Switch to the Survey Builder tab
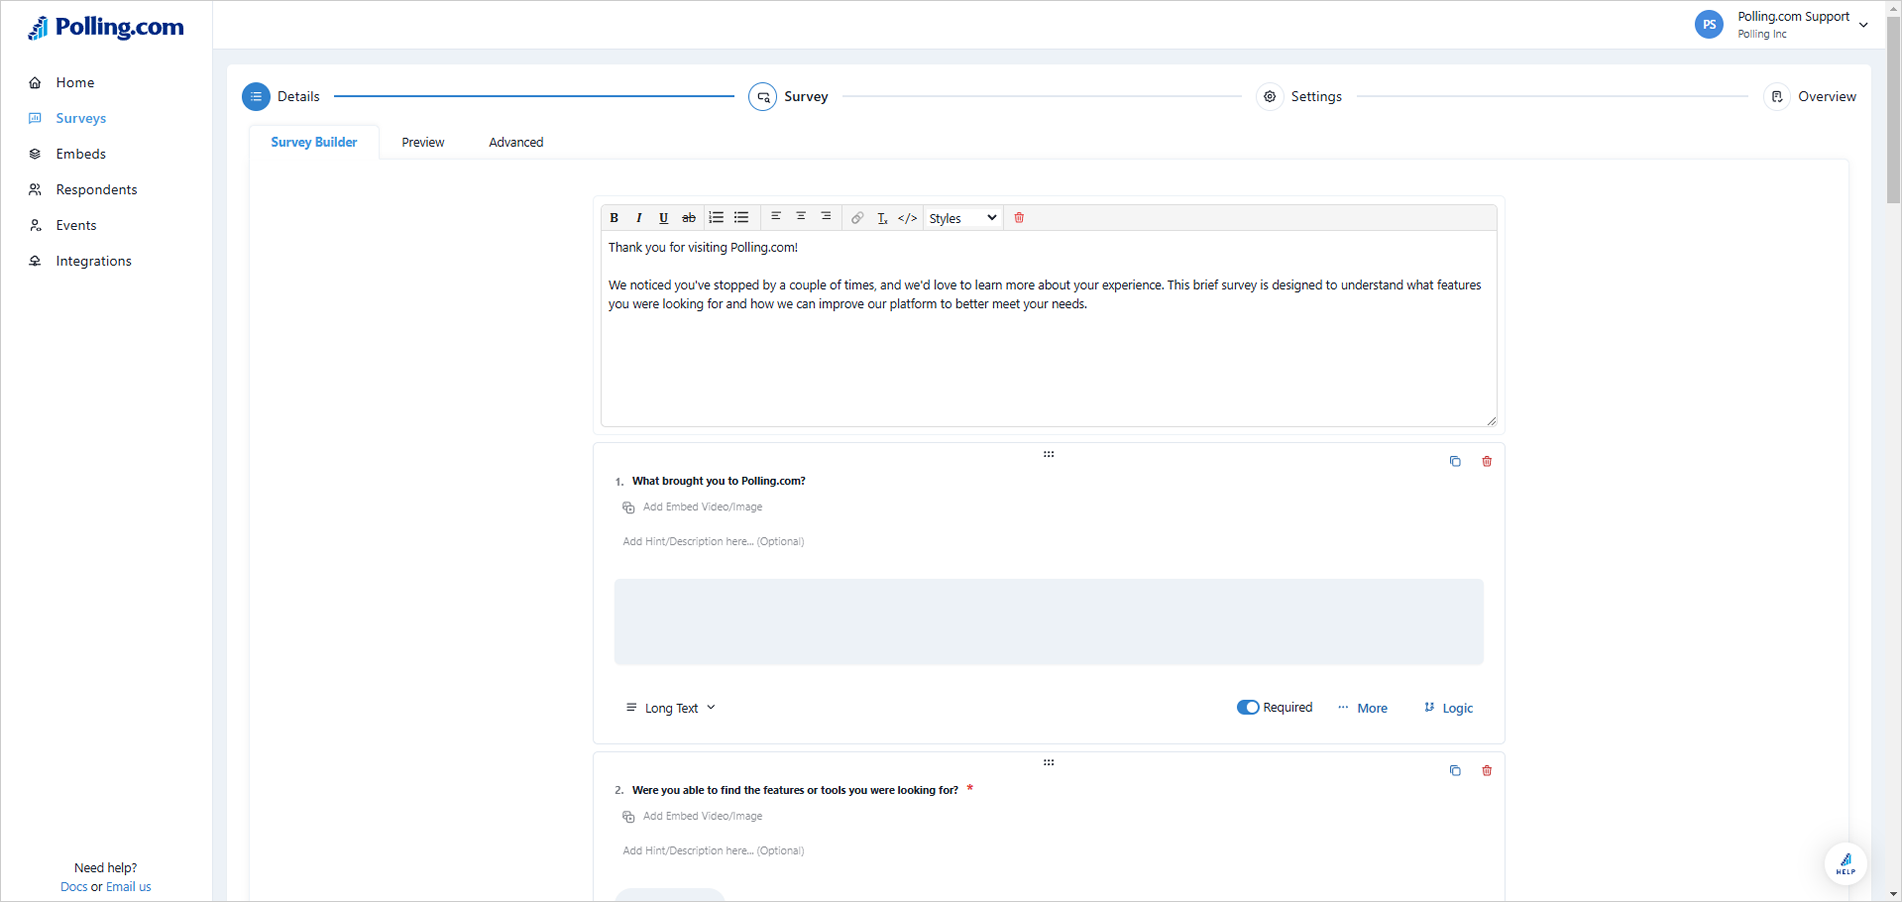 314,142
